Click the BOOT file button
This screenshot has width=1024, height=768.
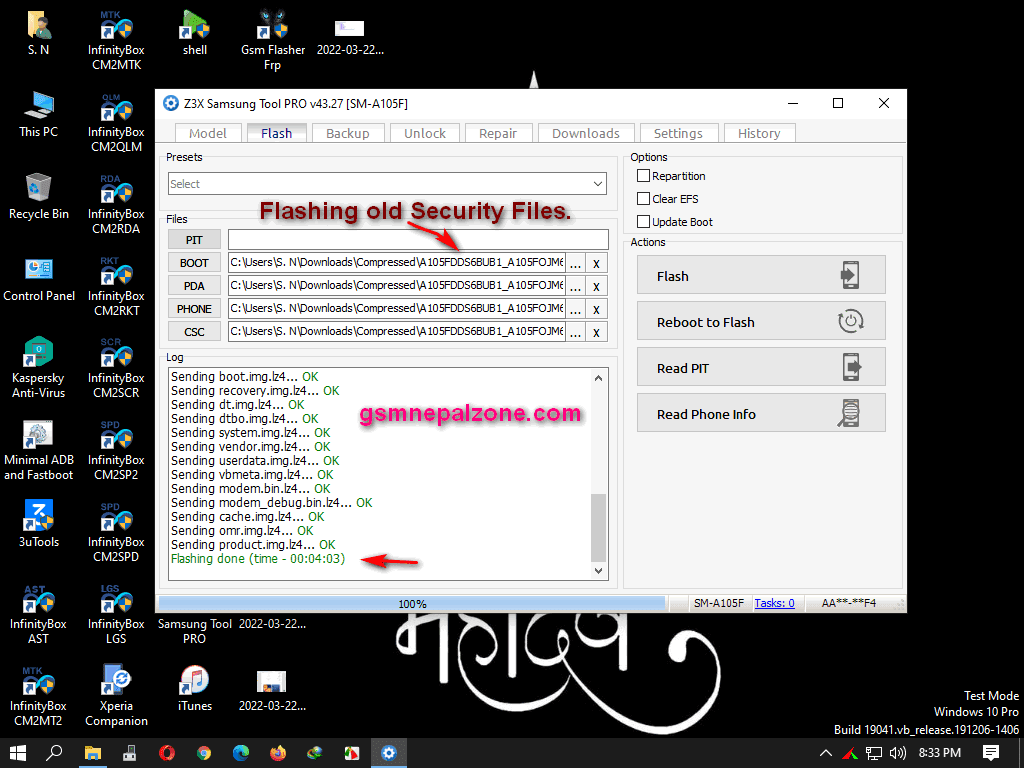[x=194, y=263]
